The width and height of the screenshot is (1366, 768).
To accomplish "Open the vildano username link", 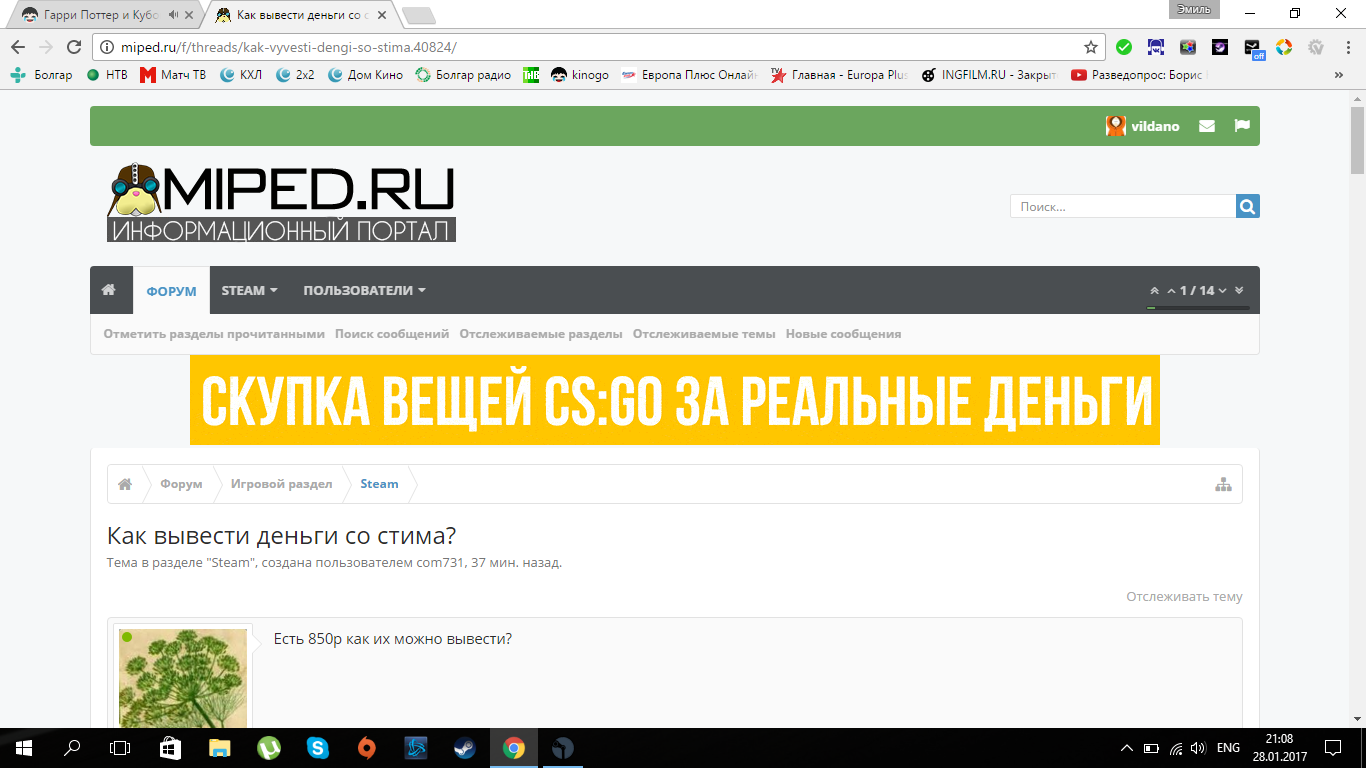I will [1155, 126].
